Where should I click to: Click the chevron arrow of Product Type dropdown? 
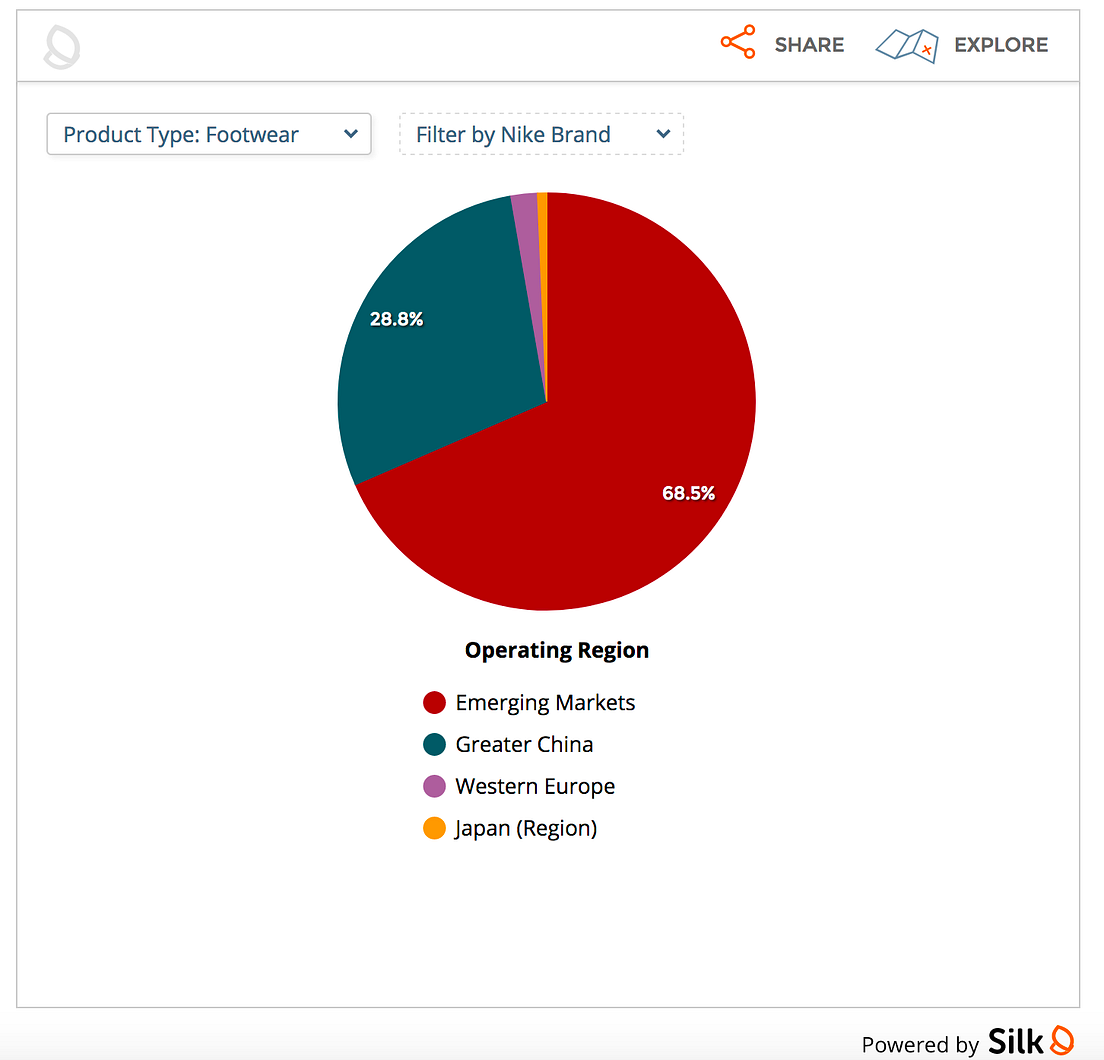351,134
